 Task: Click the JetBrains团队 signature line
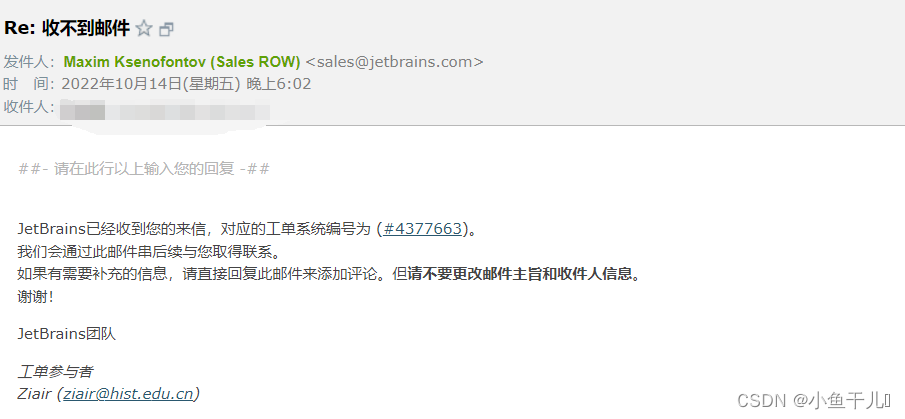click(x=66, y=334)
